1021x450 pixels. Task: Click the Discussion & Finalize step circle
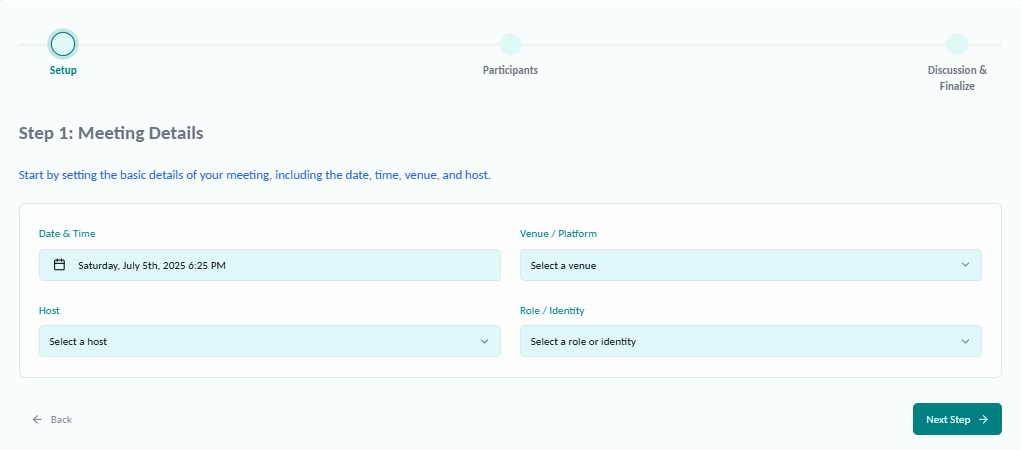coord(957,44)
